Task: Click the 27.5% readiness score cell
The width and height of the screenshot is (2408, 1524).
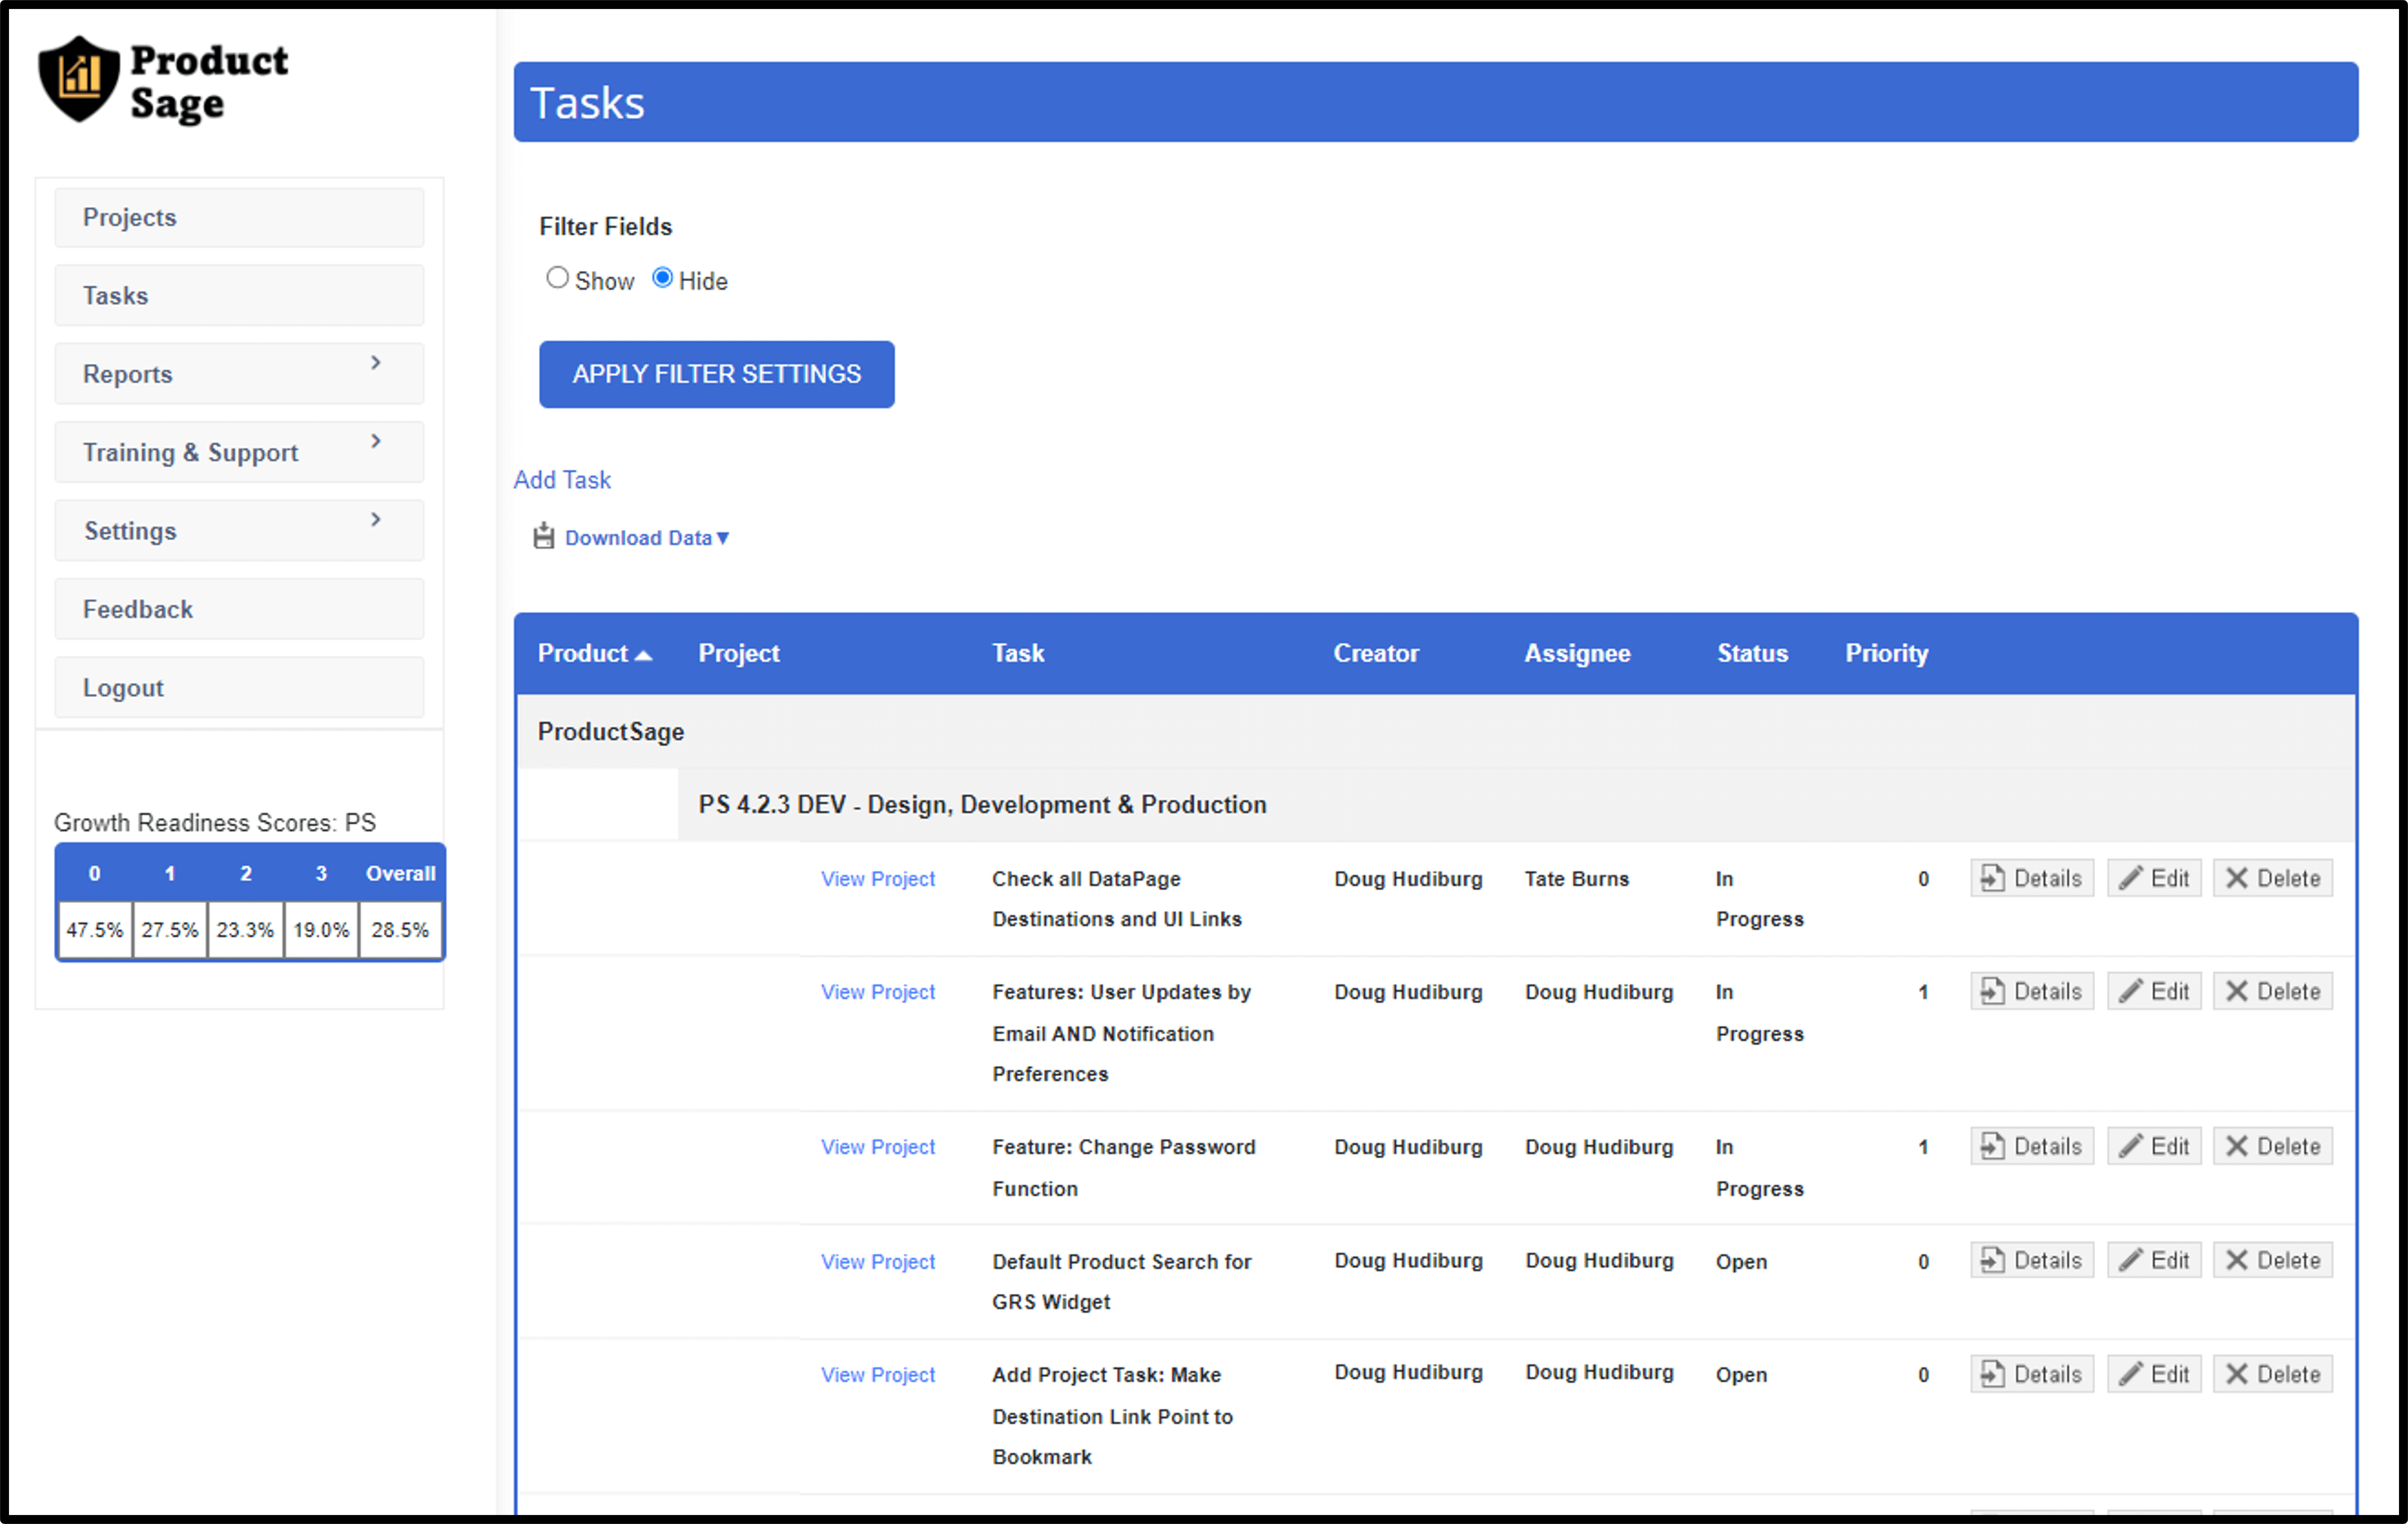Action: 170,929
